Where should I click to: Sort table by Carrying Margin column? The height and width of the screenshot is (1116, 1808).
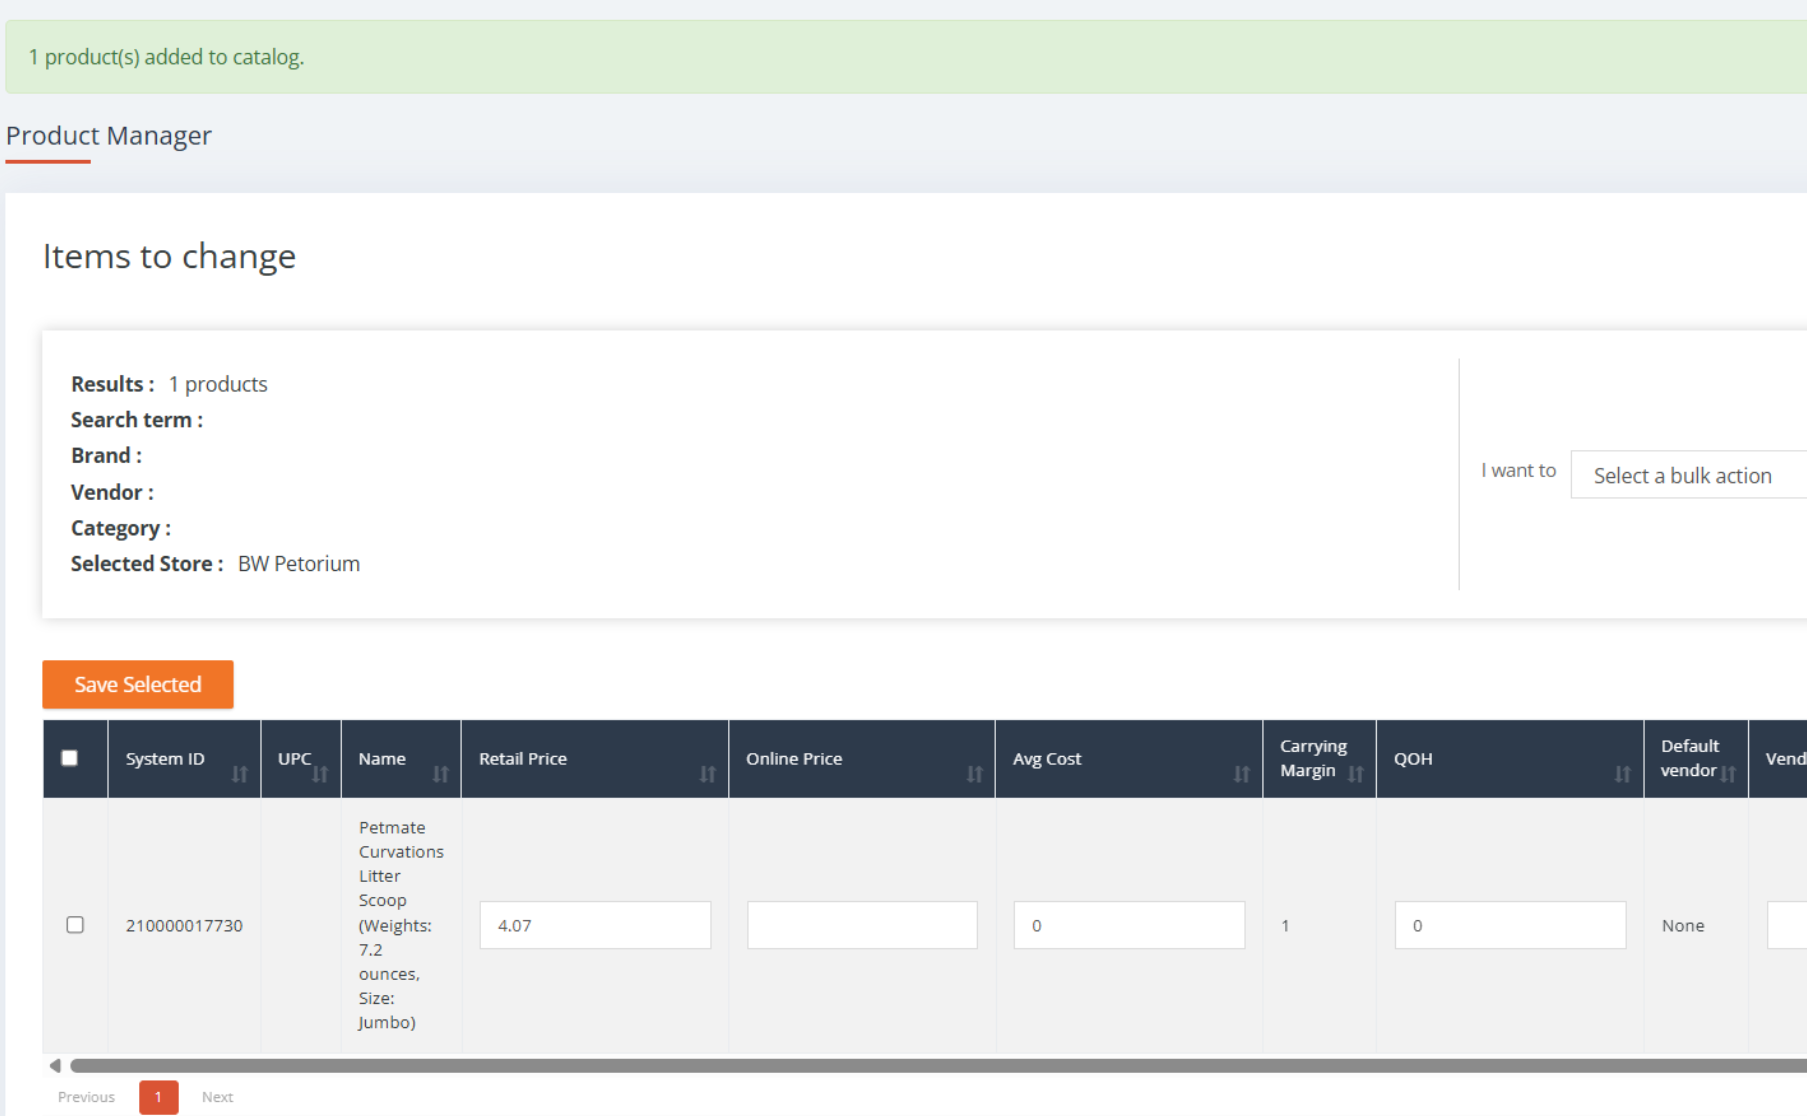1355,774
